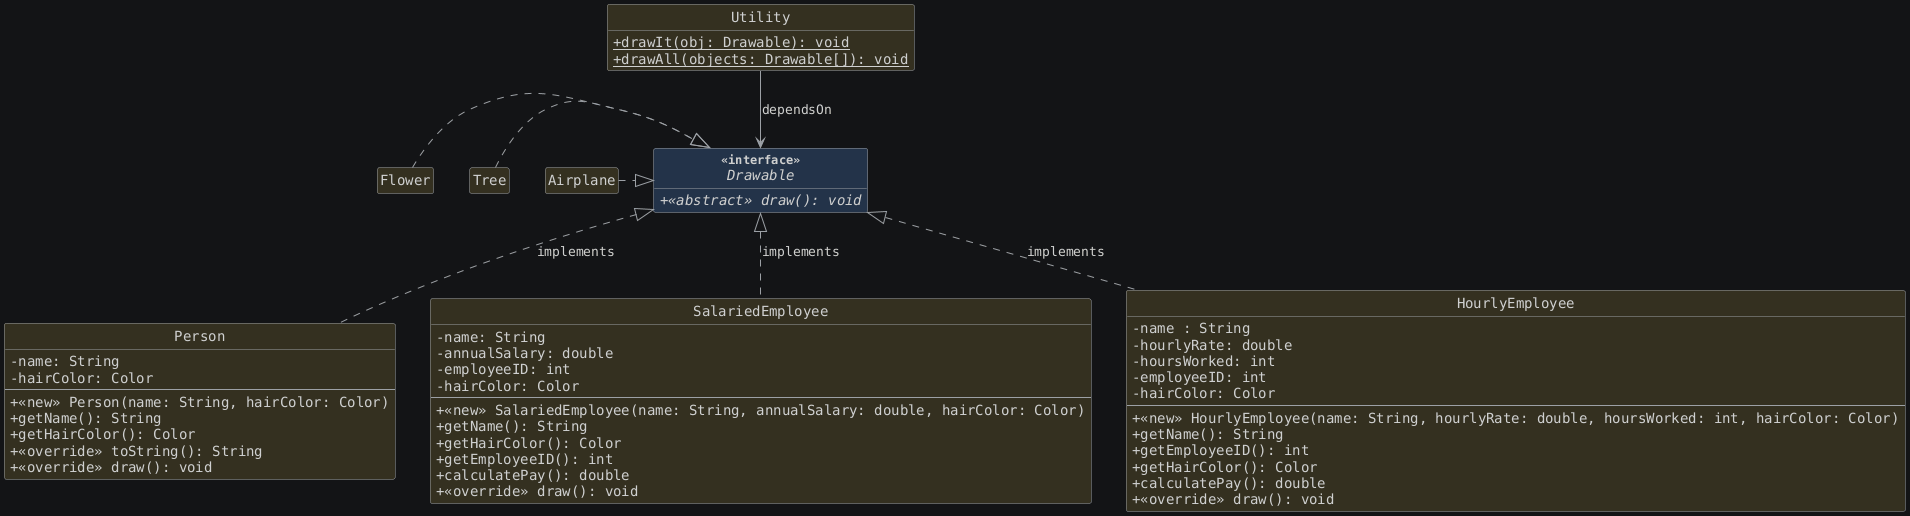1910x516 pixels.
Task: Select the HourlyEmployee constructor line
Action: tap(1515, 418)
